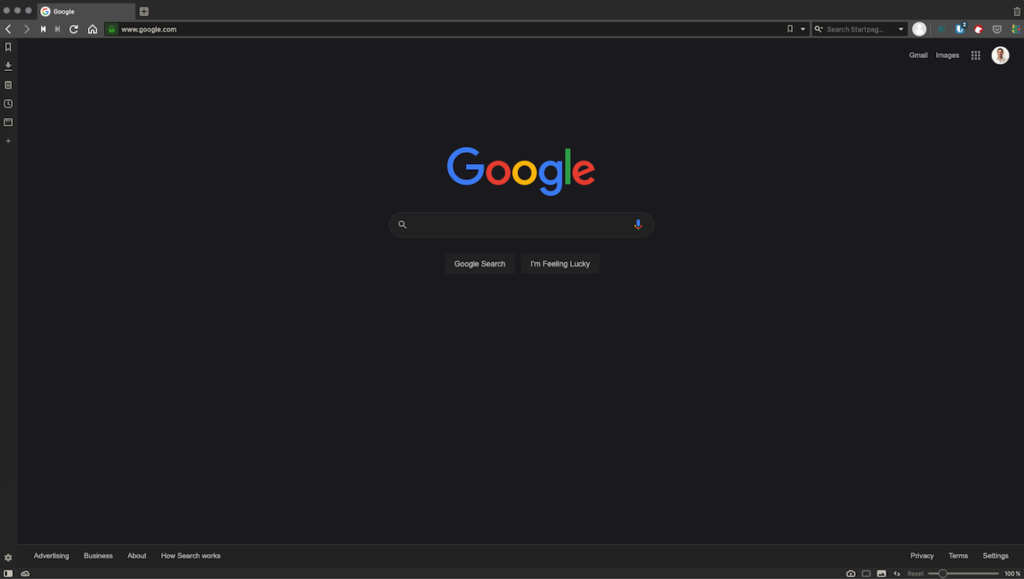Image resolution: width=1024 pixels, height=579 pixels.
Task: Click the Google Search button
Action: (x=480, y=264)
